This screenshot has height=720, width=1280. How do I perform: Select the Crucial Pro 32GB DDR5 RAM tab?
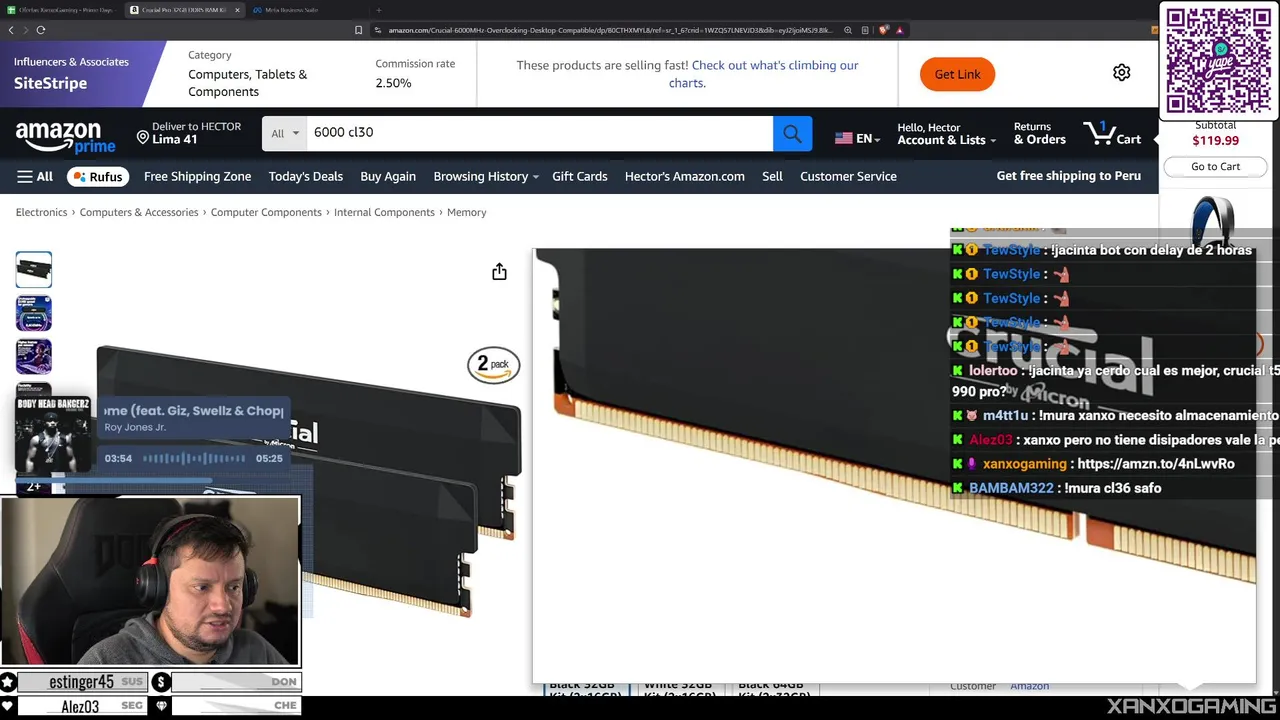[x=185, y=10]
